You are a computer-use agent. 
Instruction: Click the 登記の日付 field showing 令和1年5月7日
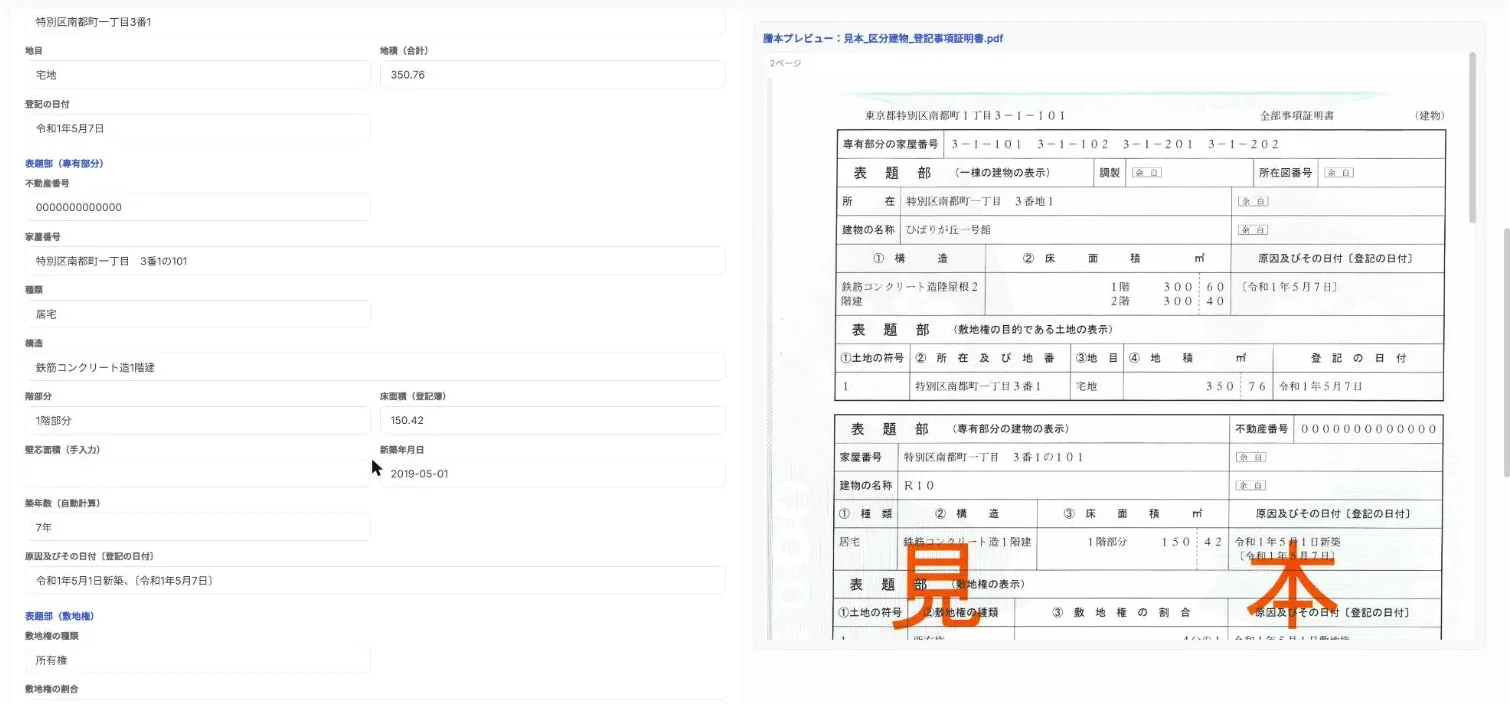pos(197,128)
